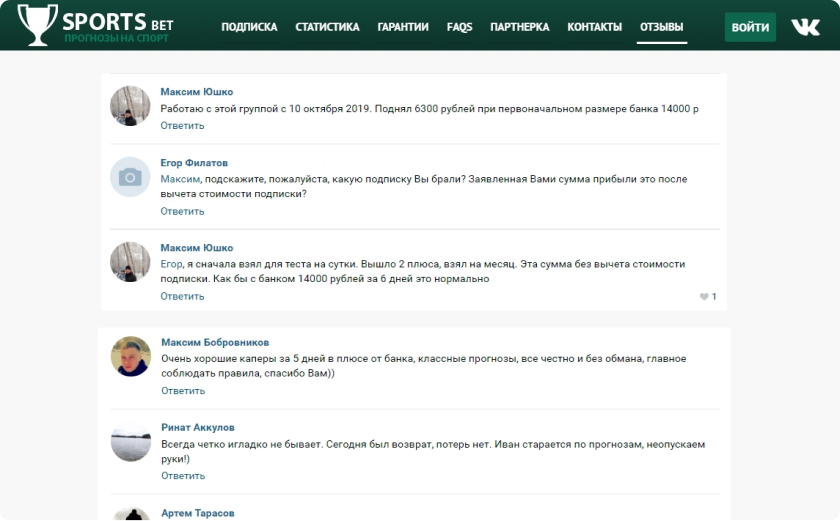This screenshot has width=840, height=521.
Task: Open Артем Тарасов's profile name link
Action: [x=198, y=513]
